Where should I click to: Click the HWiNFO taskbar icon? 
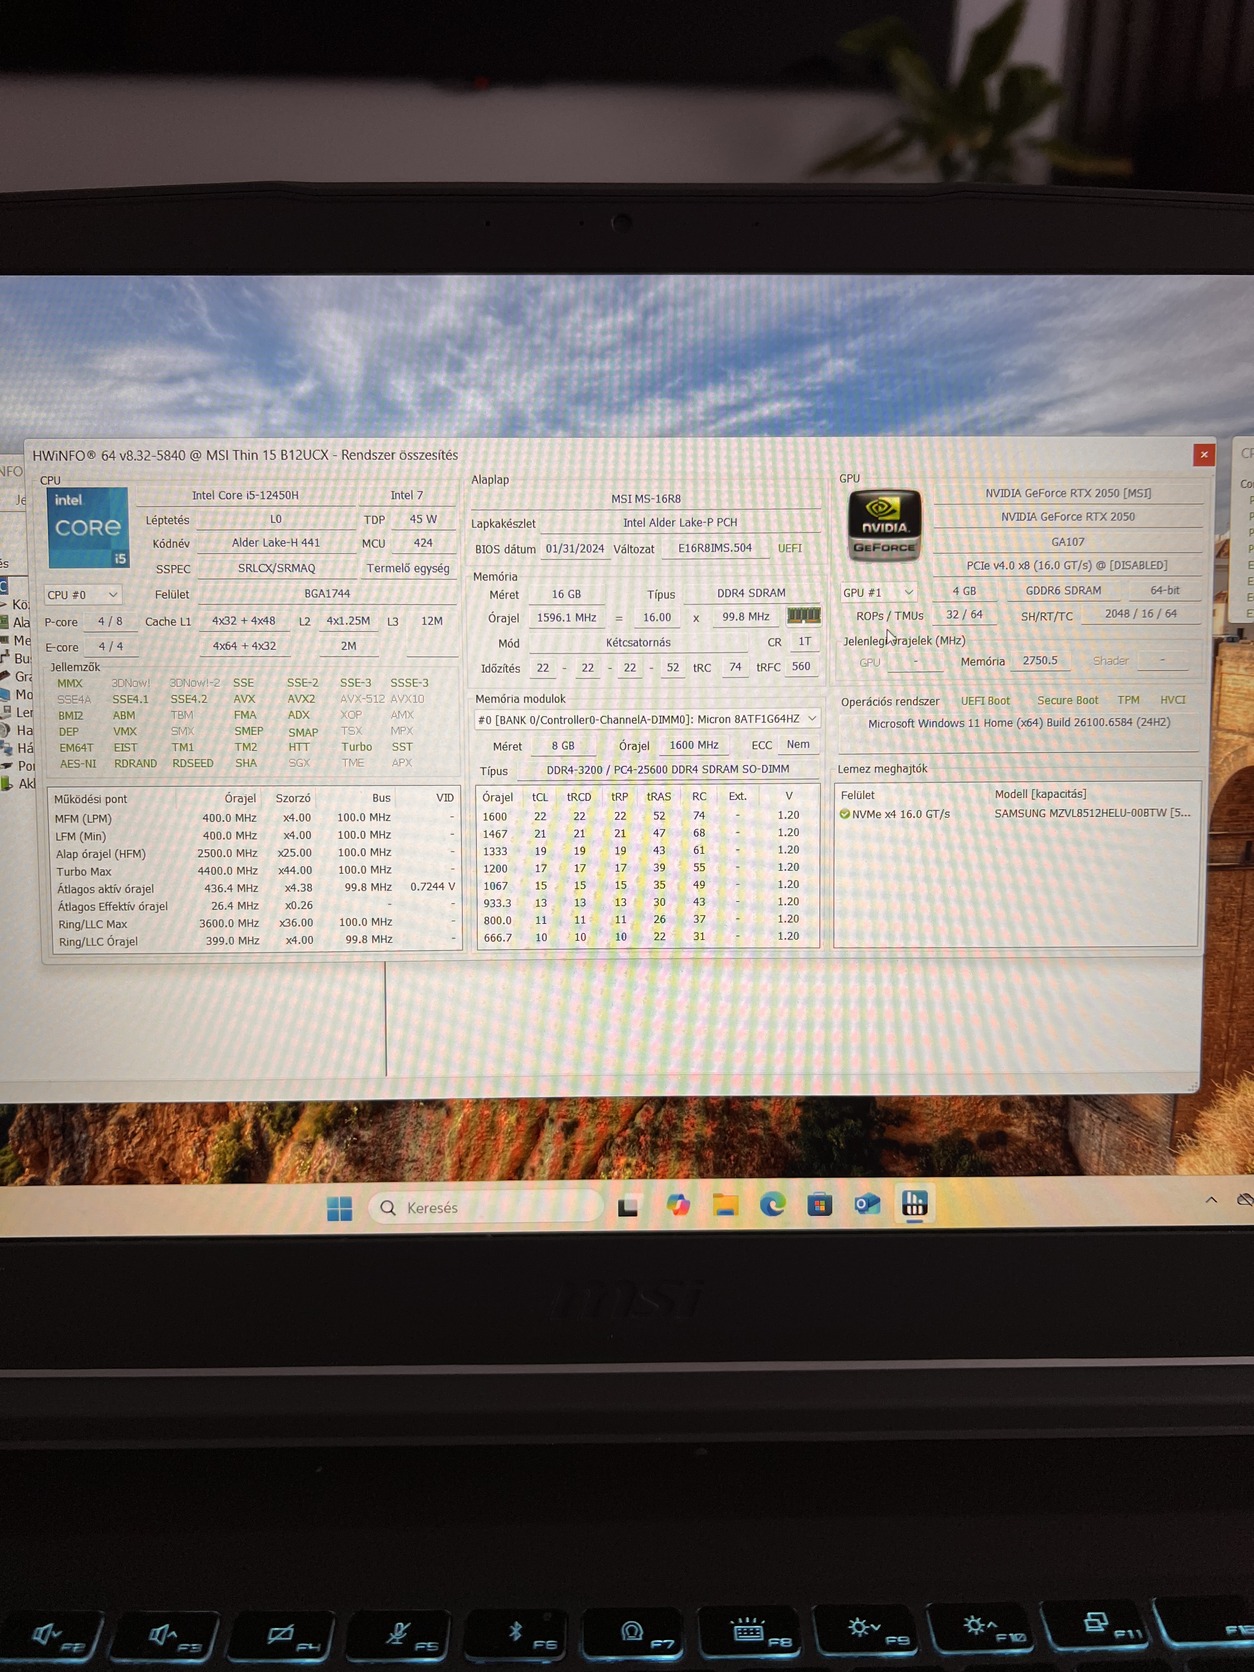[x=915, y=1203]
